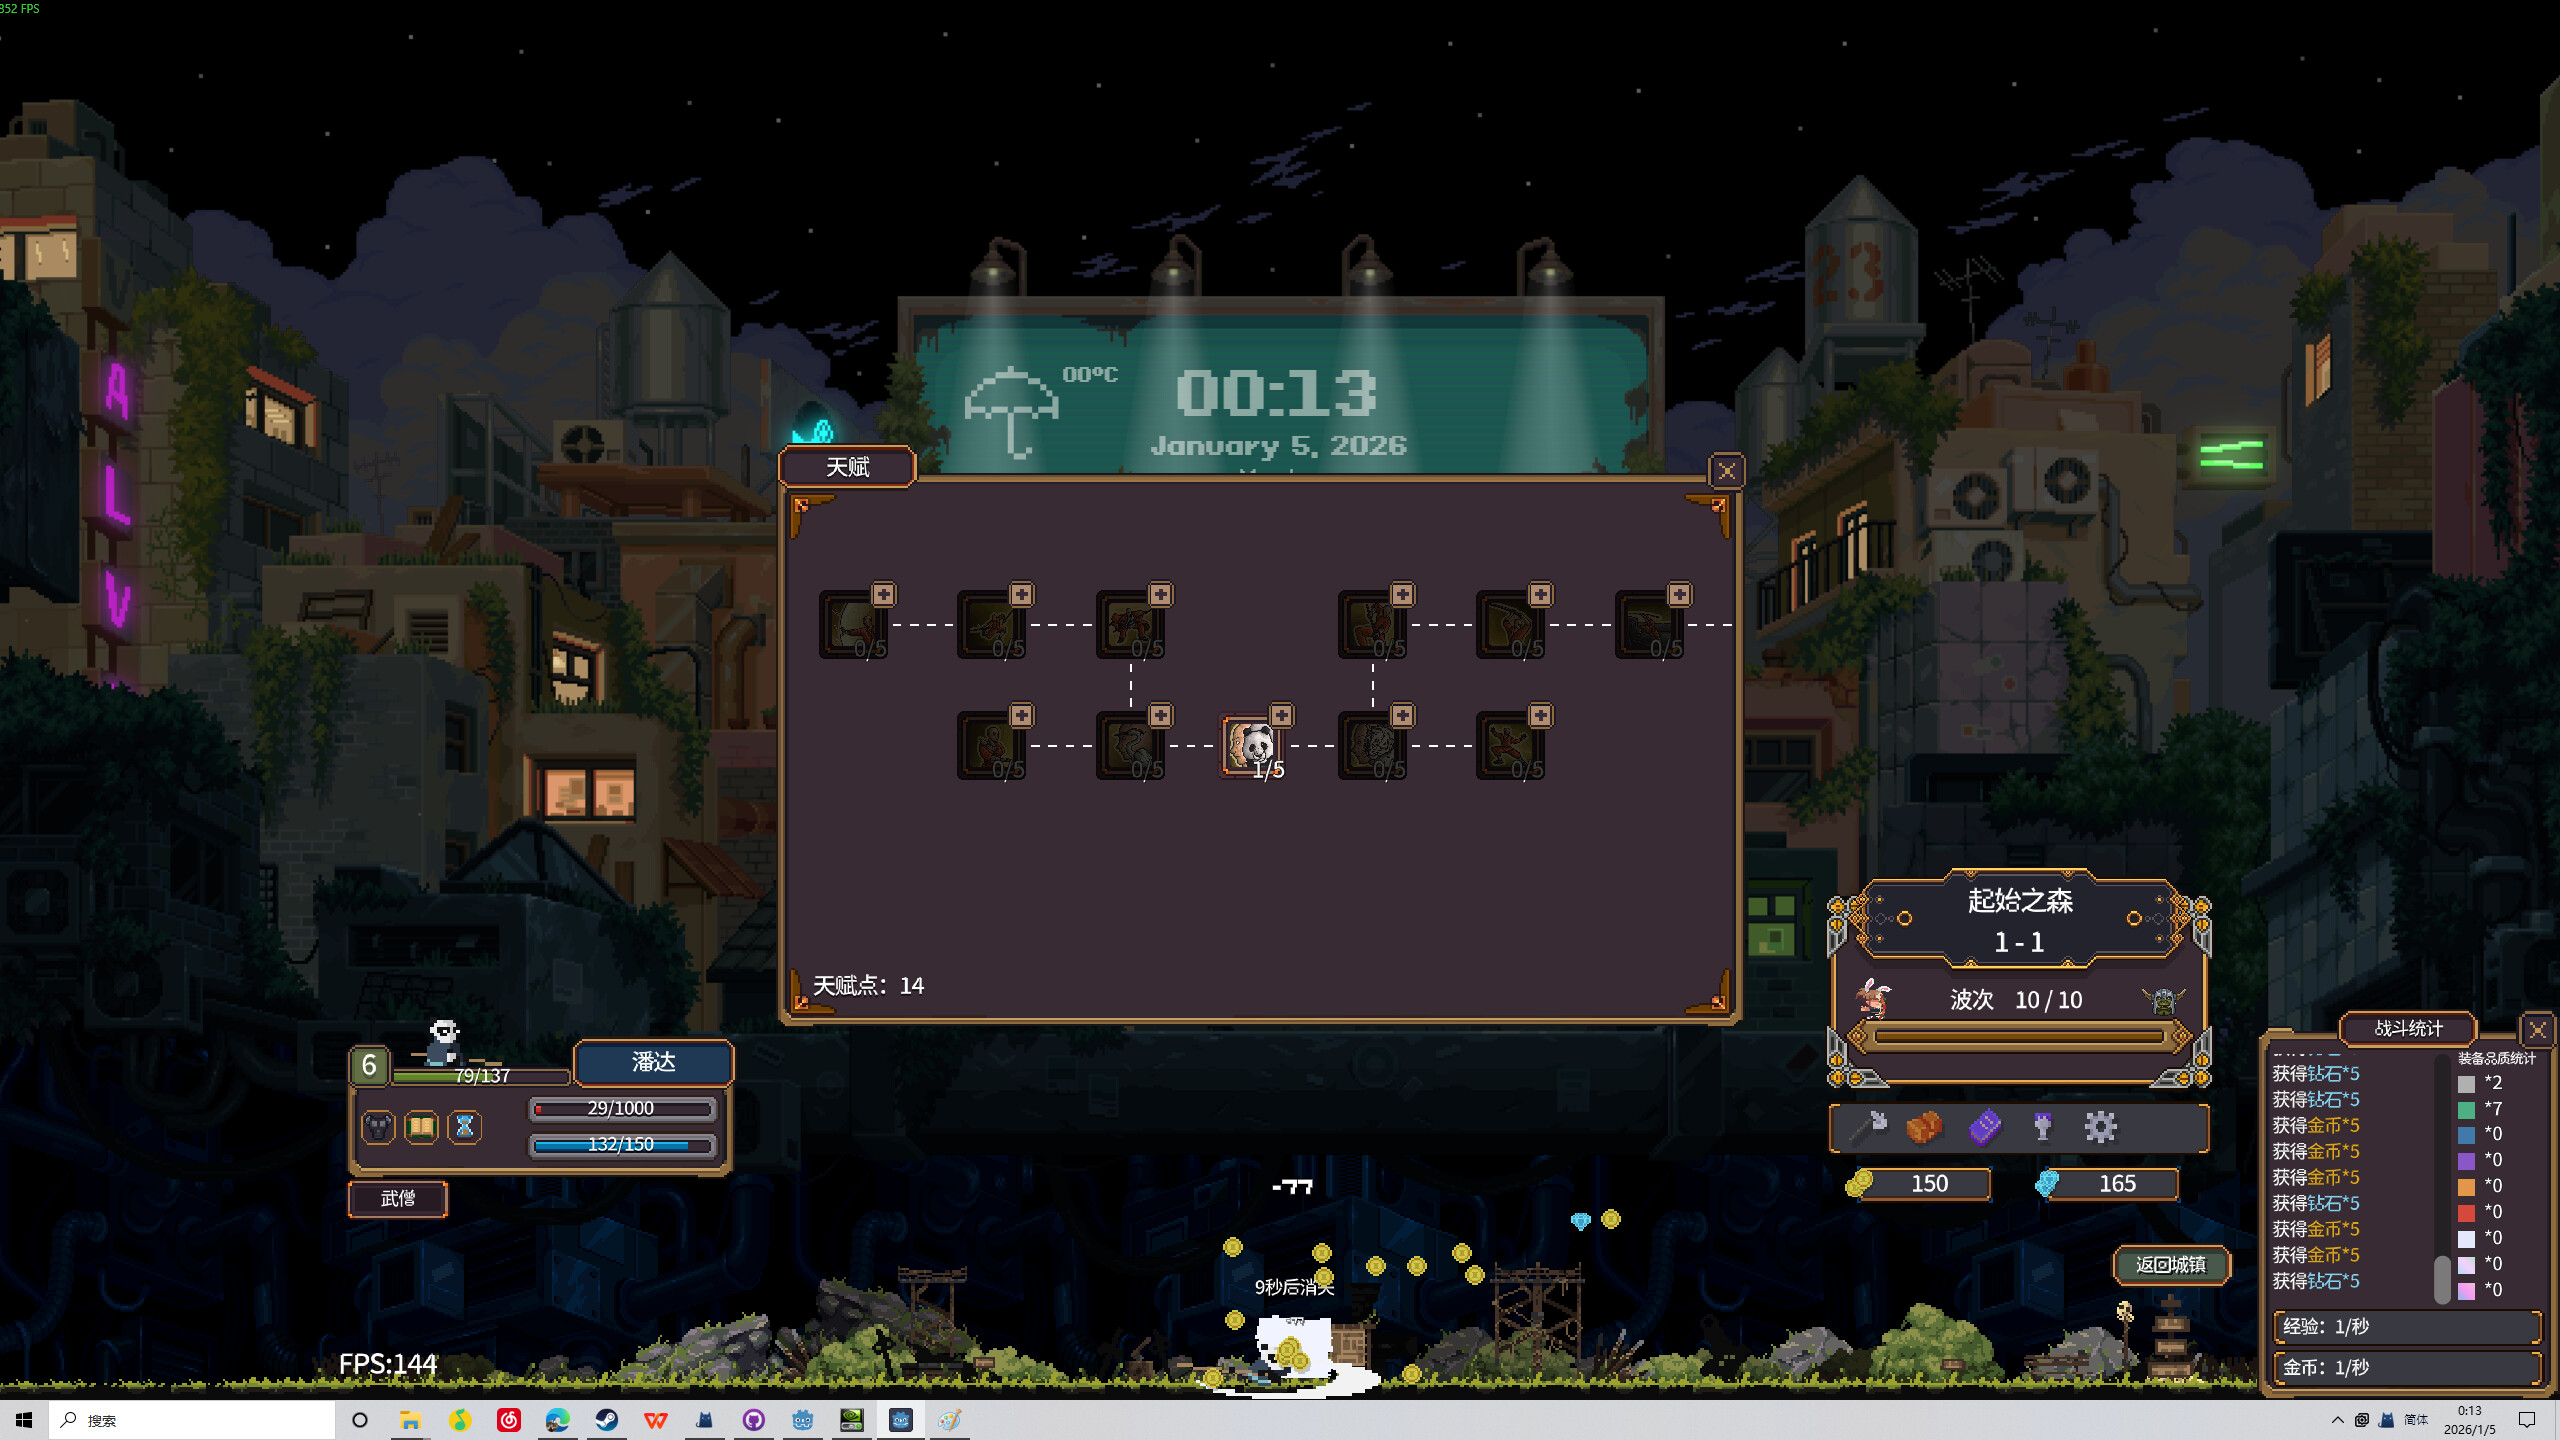
Task: Click the 返回城镇 button to return to town
Action: [2170, 1263]
